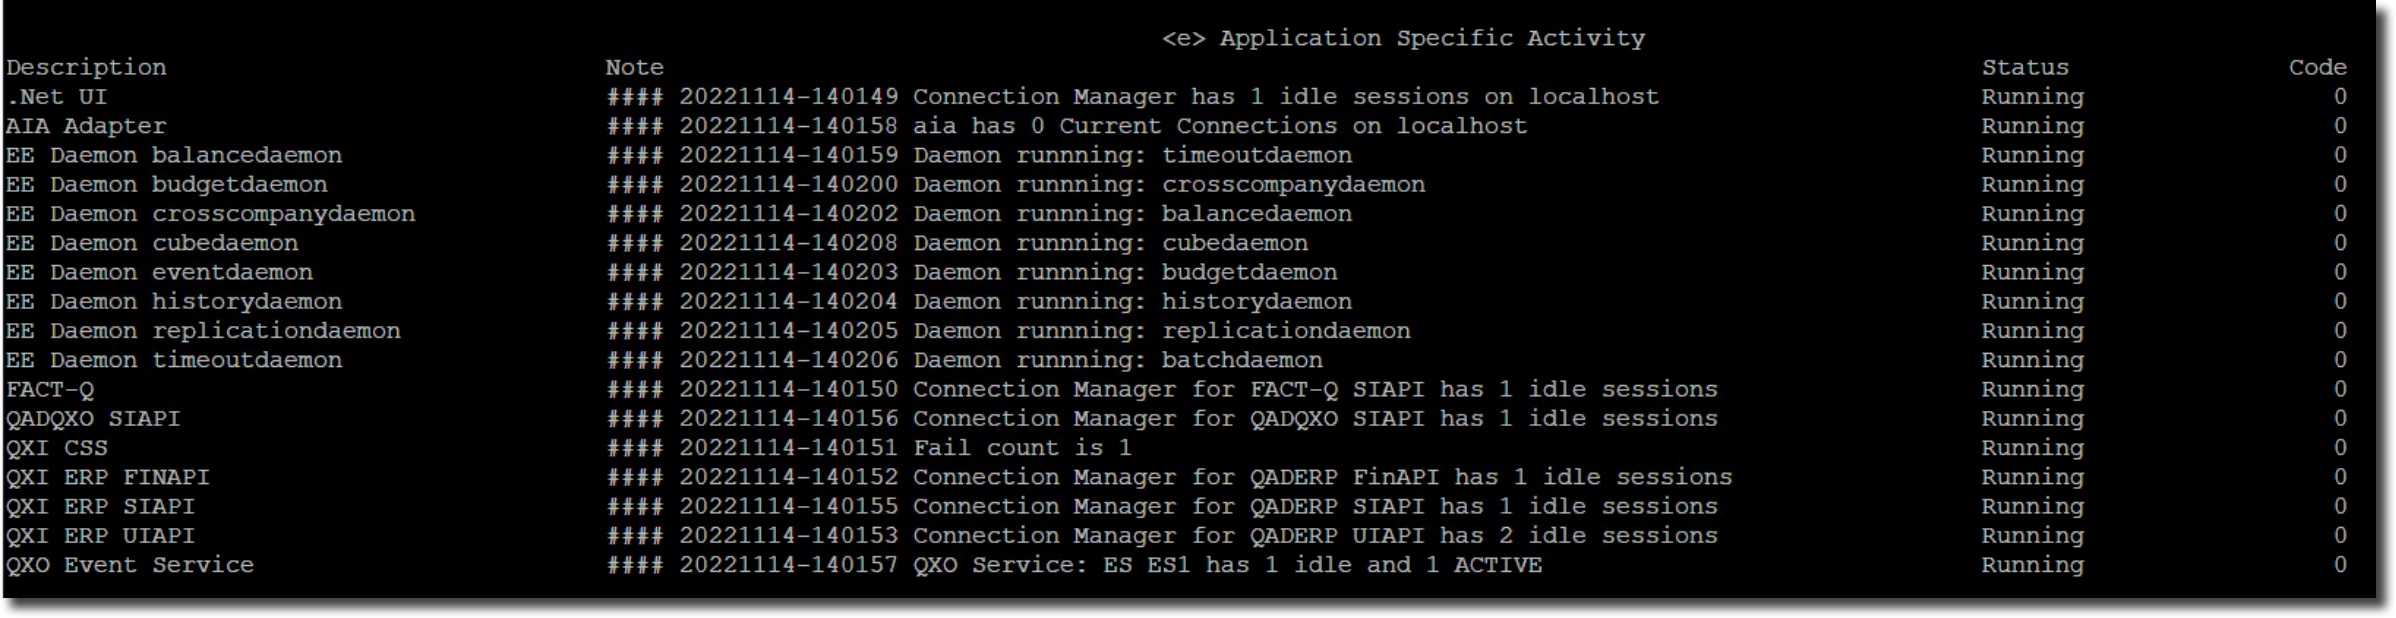Select the QXI ERP FINAPI description

[108, 477]
